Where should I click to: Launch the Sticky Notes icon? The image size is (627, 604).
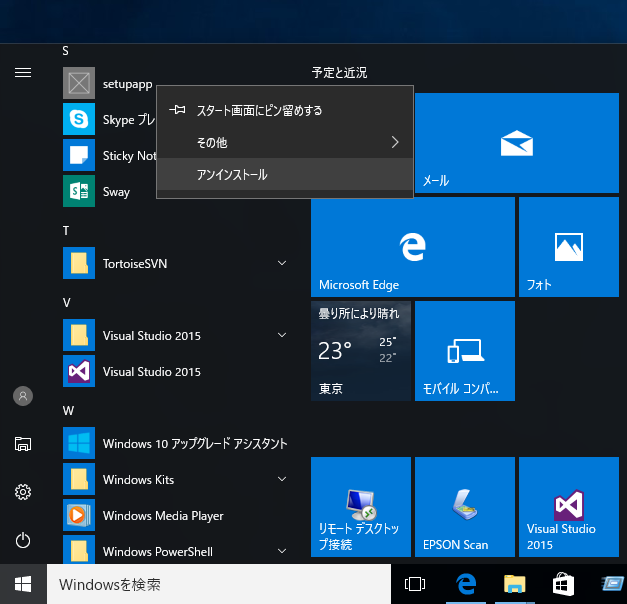(79, 155)
